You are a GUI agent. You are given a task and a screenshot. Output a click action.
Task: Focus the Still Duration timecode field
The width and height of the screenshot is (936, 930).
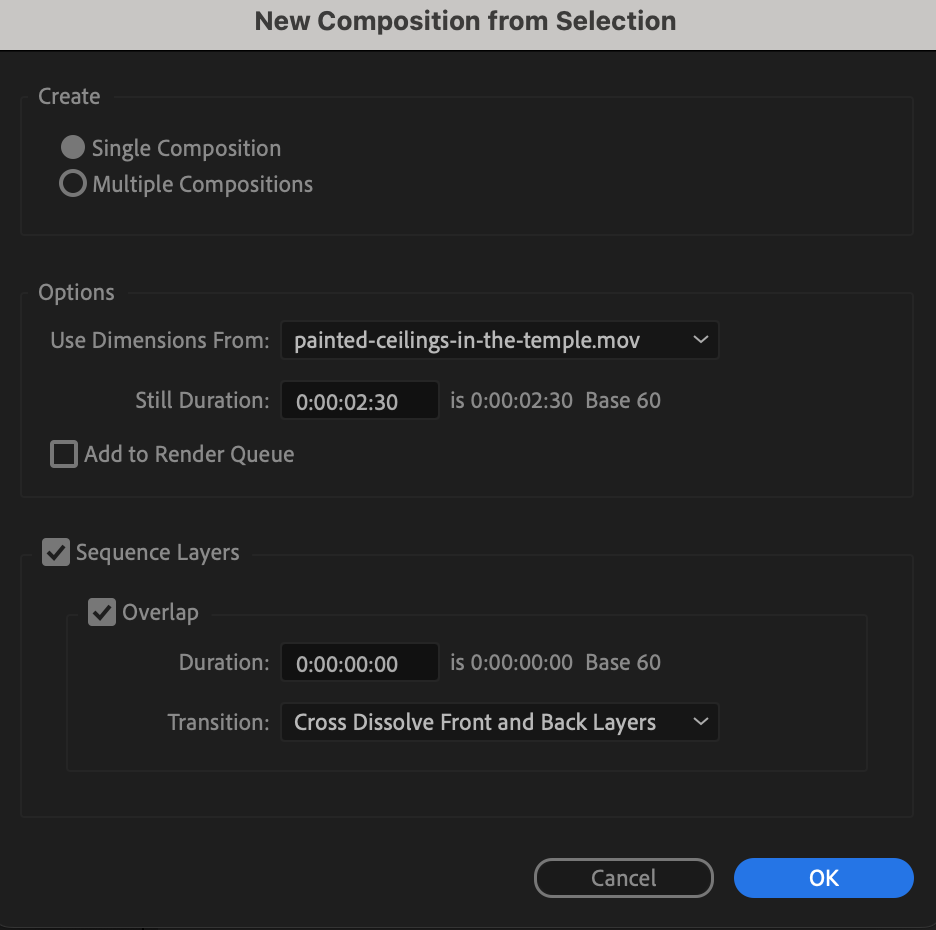click(359, 402)
